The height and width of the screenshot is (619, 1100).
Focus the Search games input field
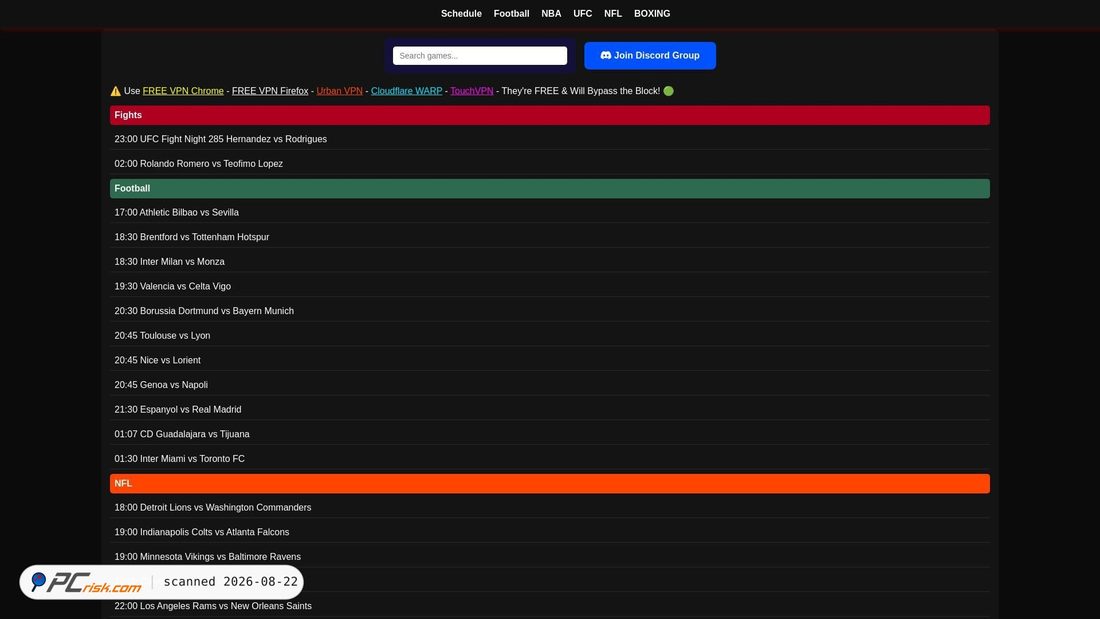pyautogui.click(x=480, y=55)
